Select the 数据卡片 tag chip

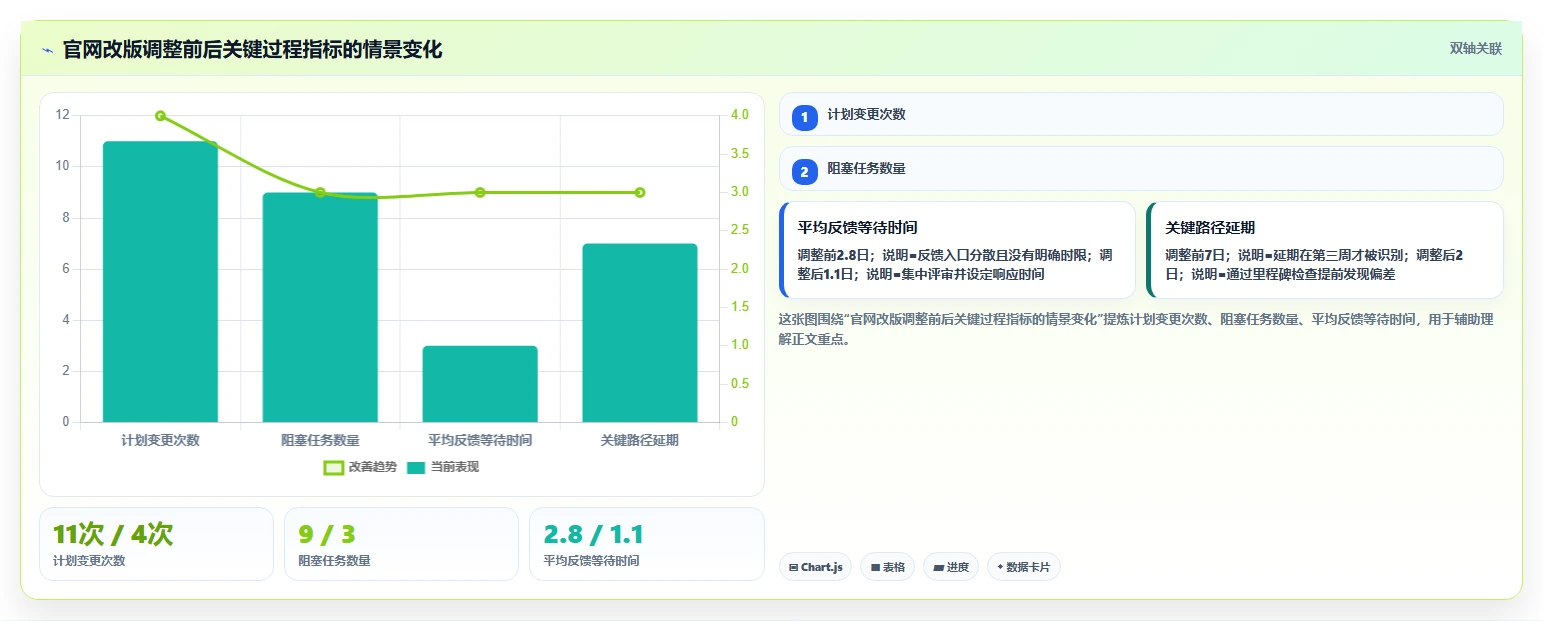tap(1023, 567)
